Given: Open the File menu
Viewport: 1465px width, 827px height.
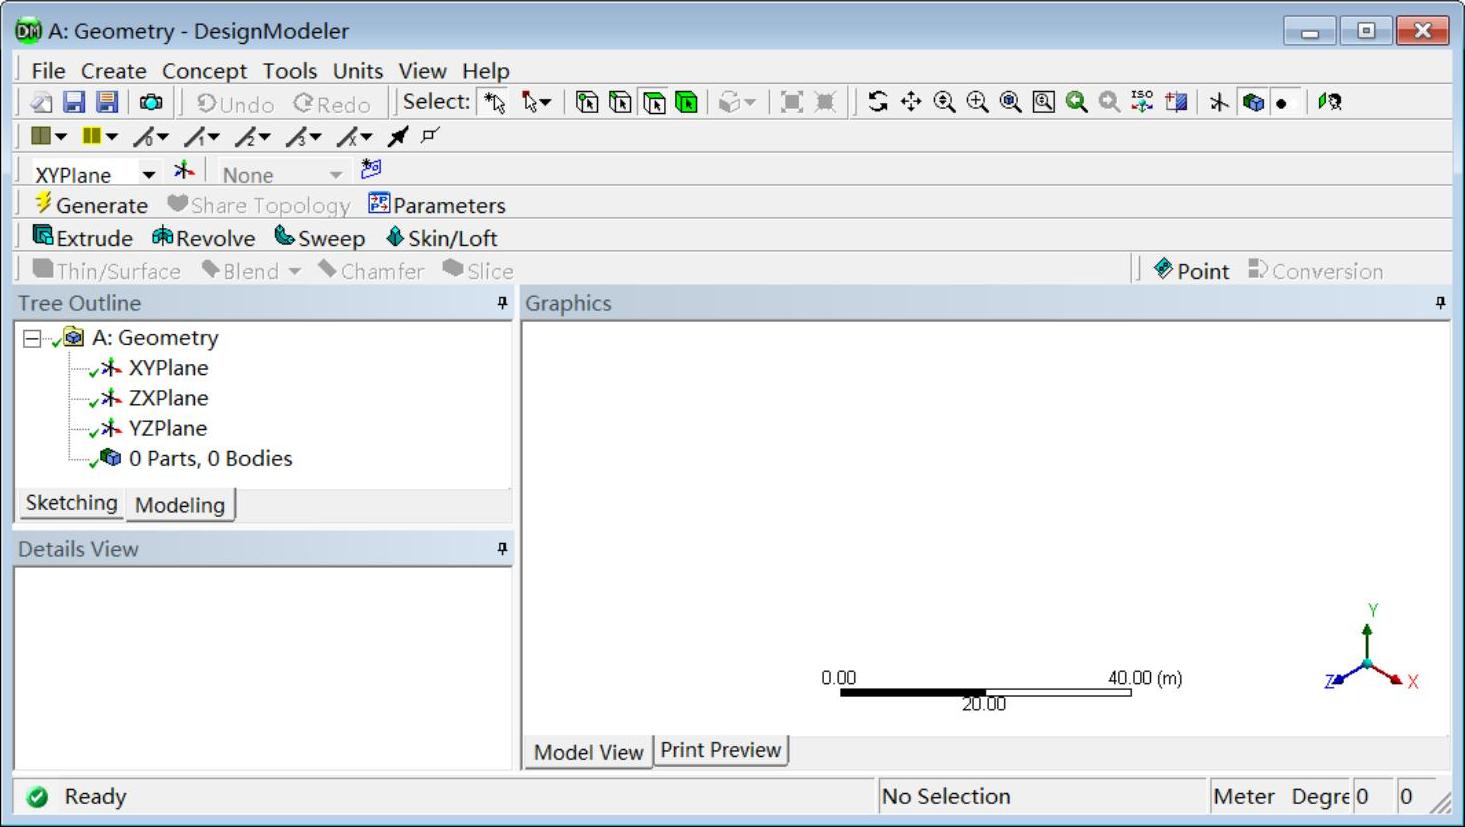Looking at the screenshot, I should point(48,71).
